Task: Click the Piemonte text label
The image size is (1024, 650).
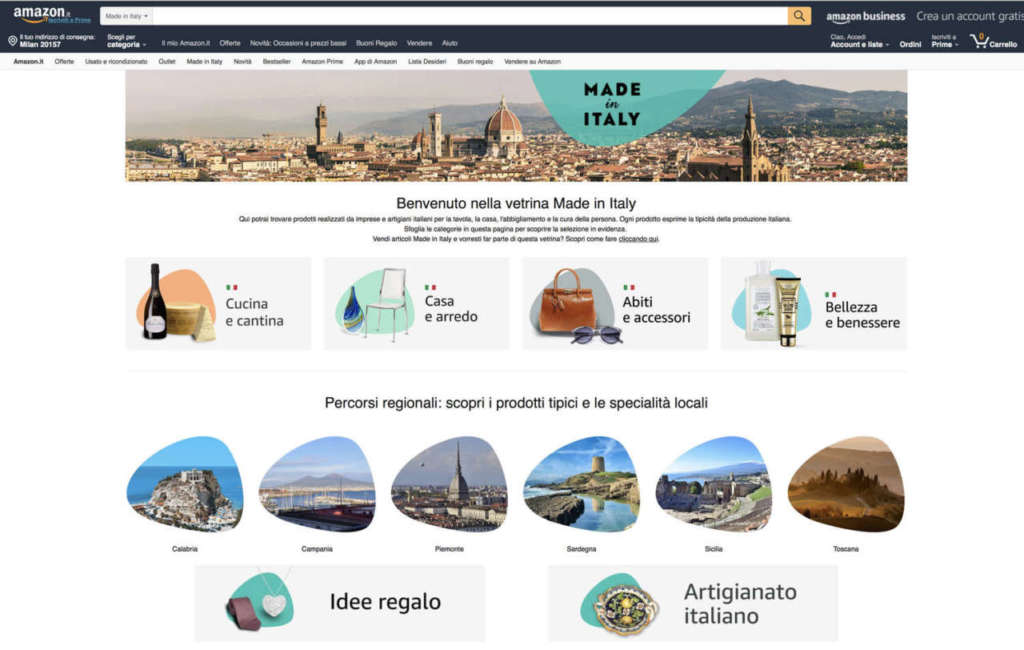Action: coord(449,549)
